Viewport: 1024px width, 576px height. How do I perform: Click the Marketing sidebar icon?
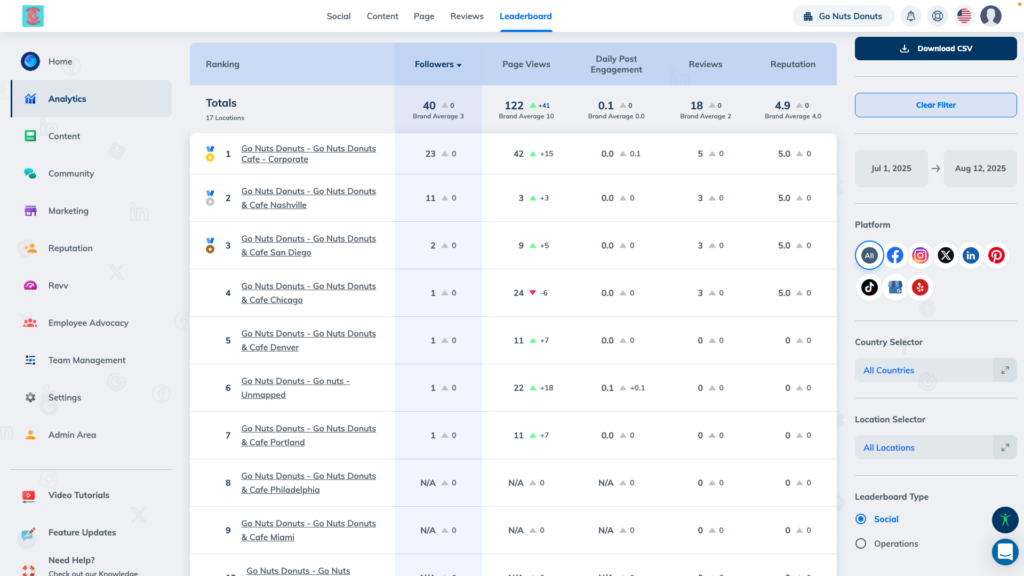[x=30, y=210]
